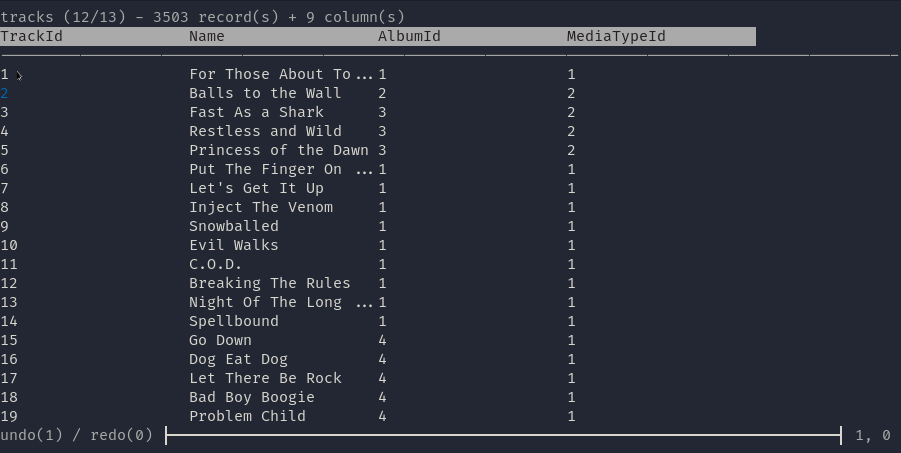Select the AlbumId cell of Go Down row
The width and height of the screenshot is (901, 453).
383,340
